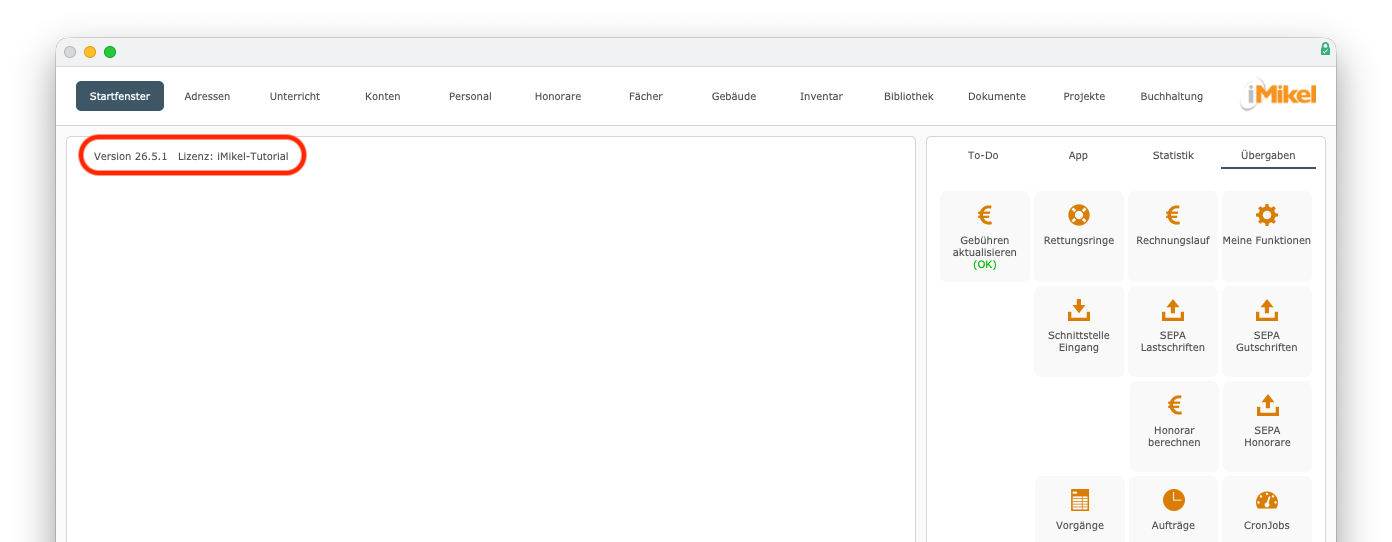
Task: Open Meine Funktionen gear icon
Action: (1267, 214)
